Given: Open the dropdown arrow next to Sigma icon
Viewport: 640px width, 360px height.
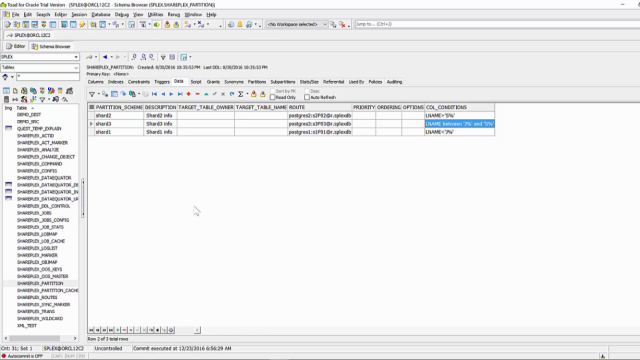Looking at the screenshot, I should pyautogui.click(x=247, y=94).
